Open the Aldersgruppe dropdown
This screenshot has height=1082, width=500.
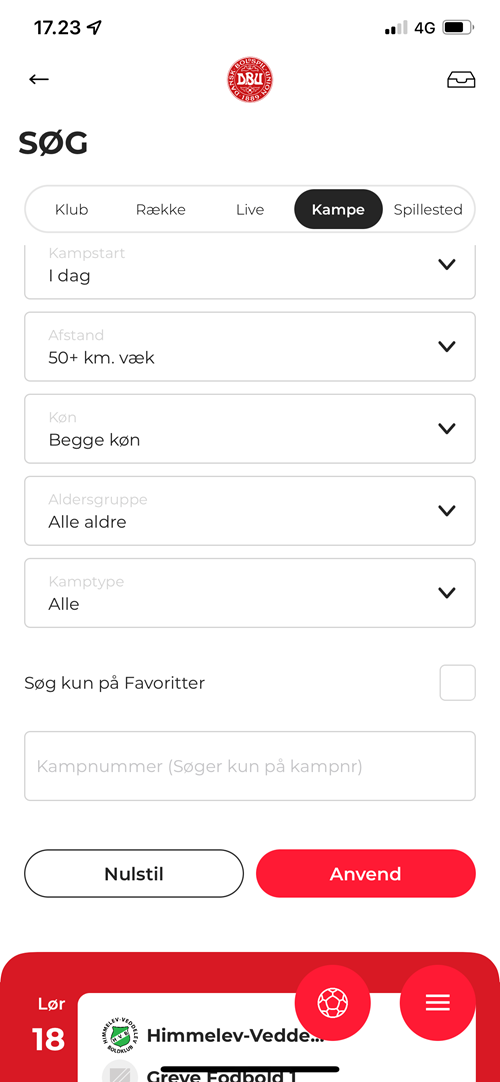250,511
